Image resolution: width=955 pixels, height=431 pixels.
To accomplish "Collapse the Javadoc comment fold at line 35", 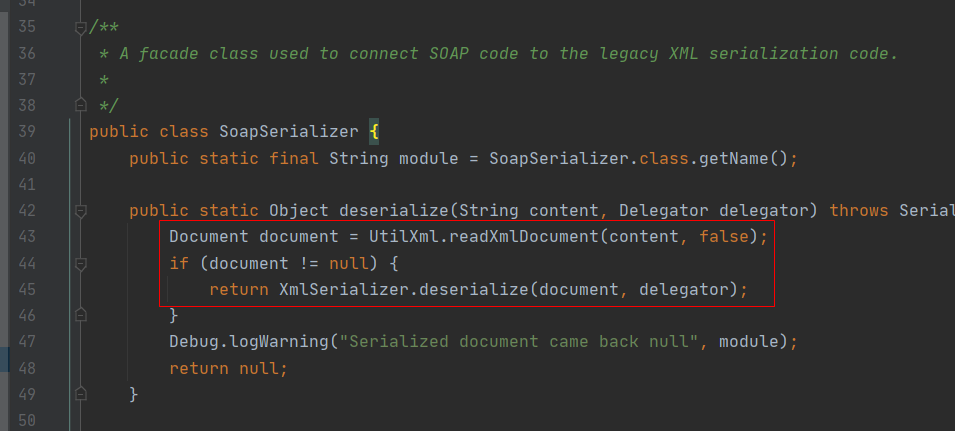I will tap(81, 28).
